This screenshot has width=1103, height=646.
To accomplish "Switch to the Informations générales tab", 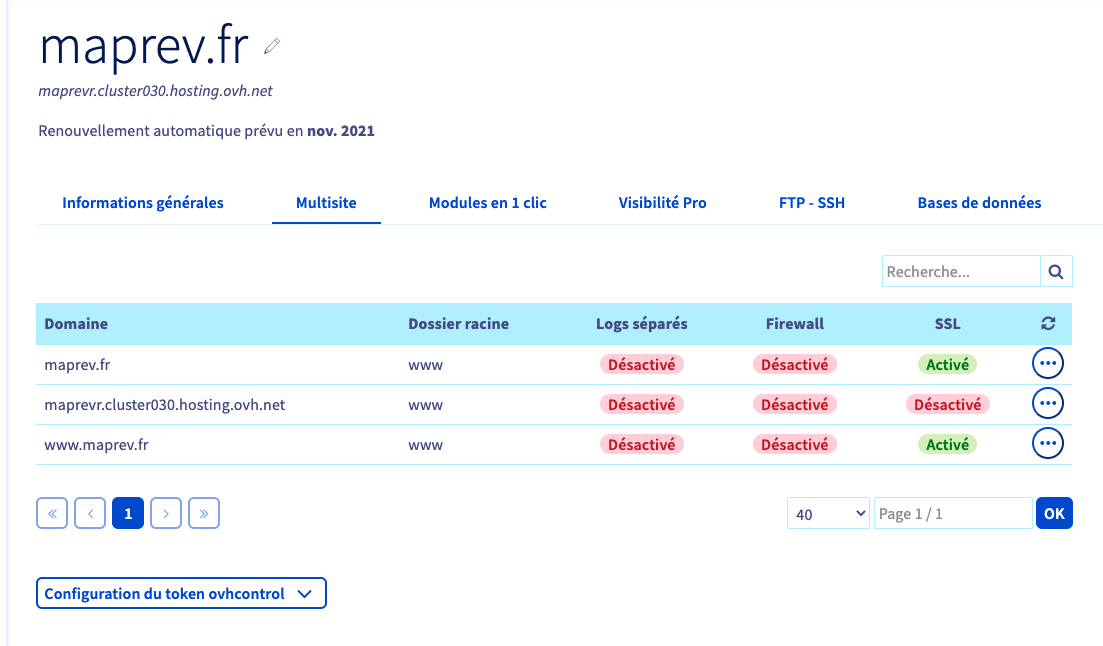I will pyautogui.click(x=143, y=203).
